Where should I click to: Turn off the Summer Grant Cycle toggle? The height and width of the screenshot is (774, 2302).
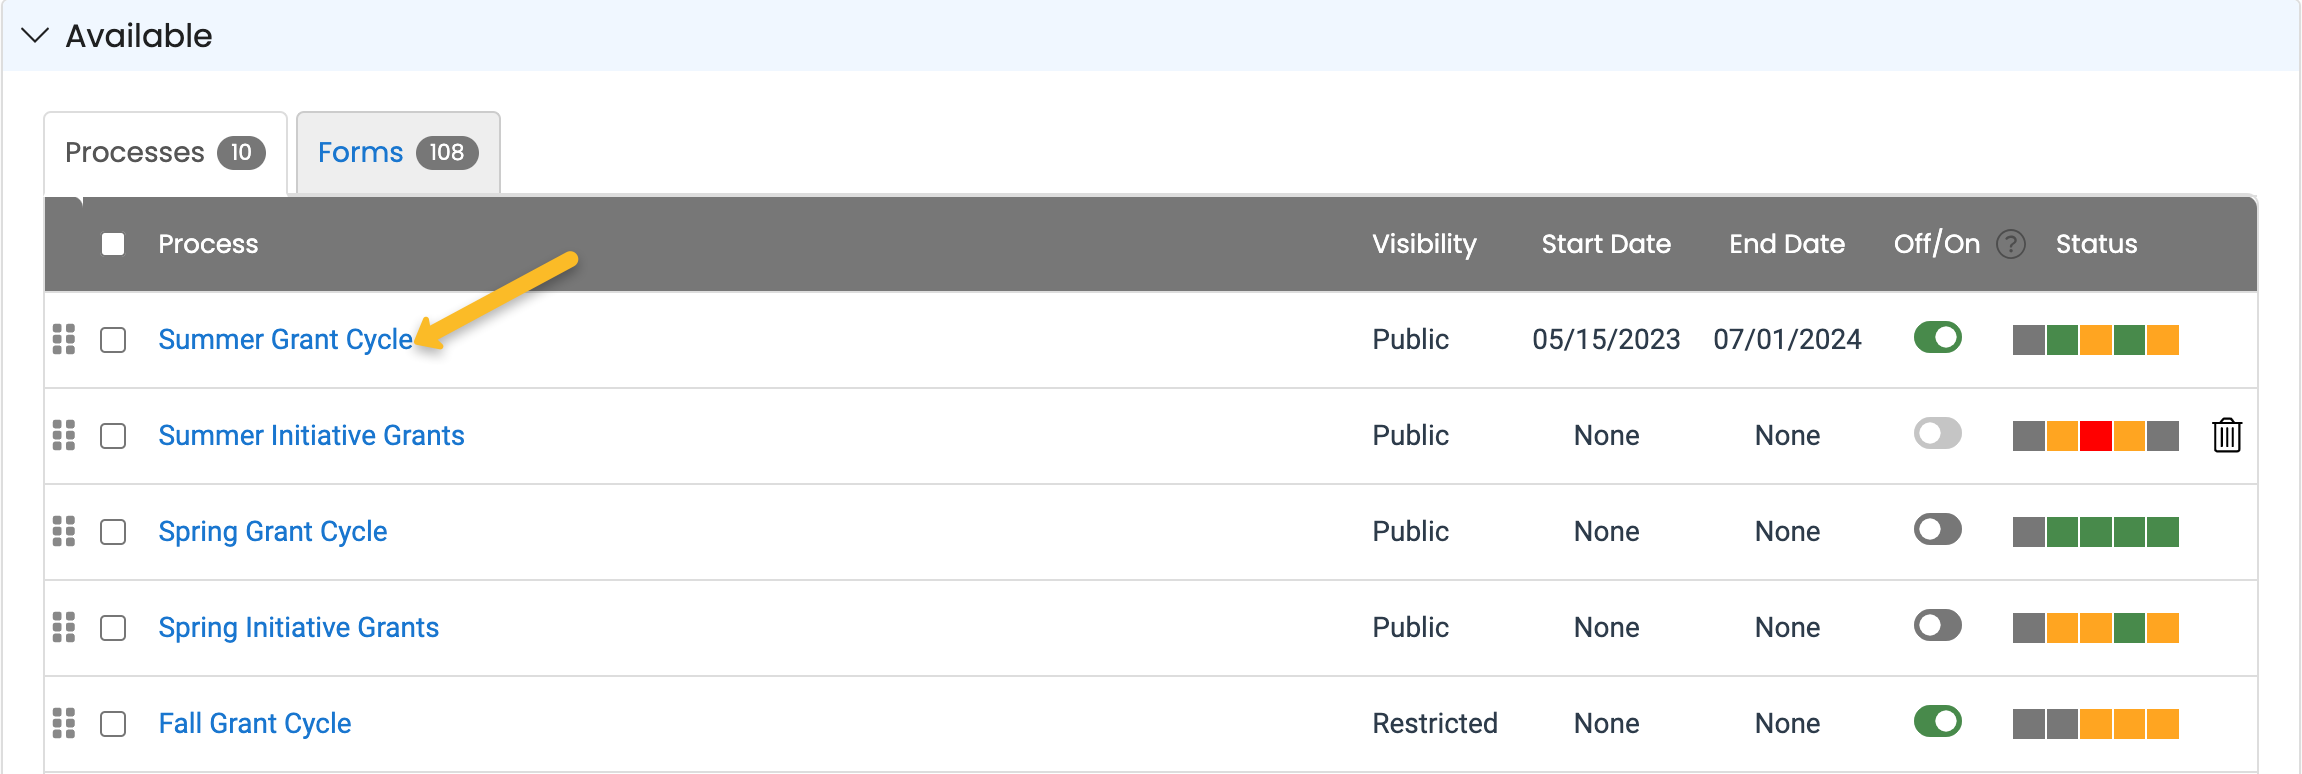[x=1936, y=338]
